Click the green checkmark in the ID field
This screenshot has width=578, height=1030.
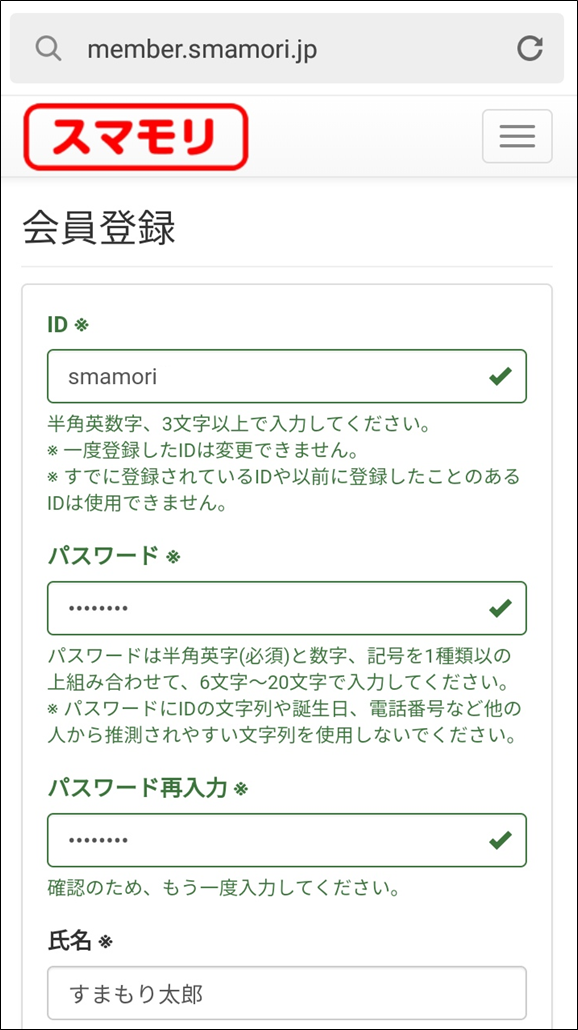[500, 376]
